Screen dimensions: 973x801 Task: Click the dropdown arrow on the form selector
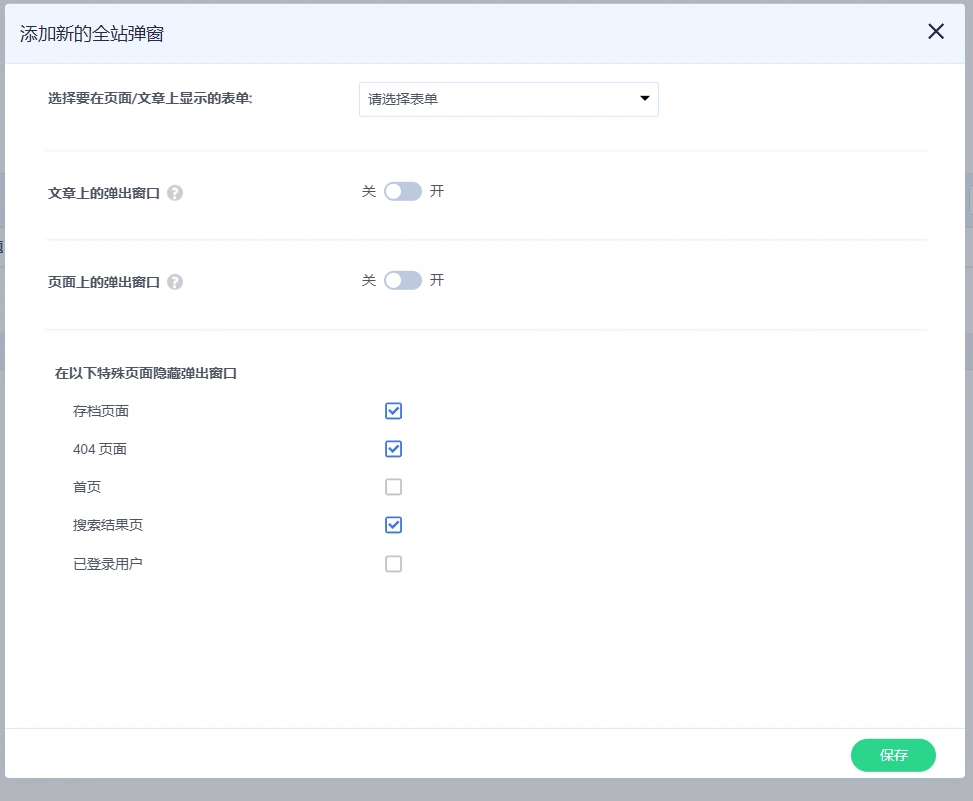click(644, 99)
